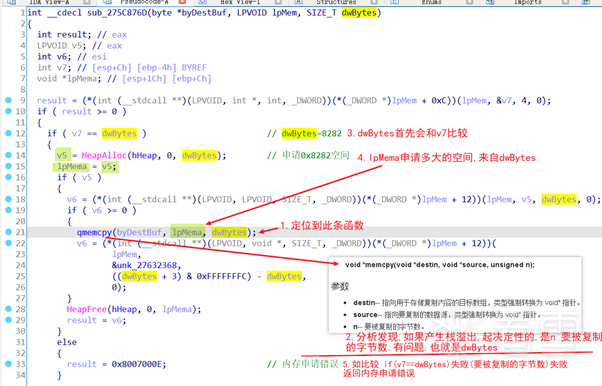Viewport: 602px width, 386px height.
Task: Click the 0xC offset on line 9
Action: pyautogui.click(x=439, y=101)
